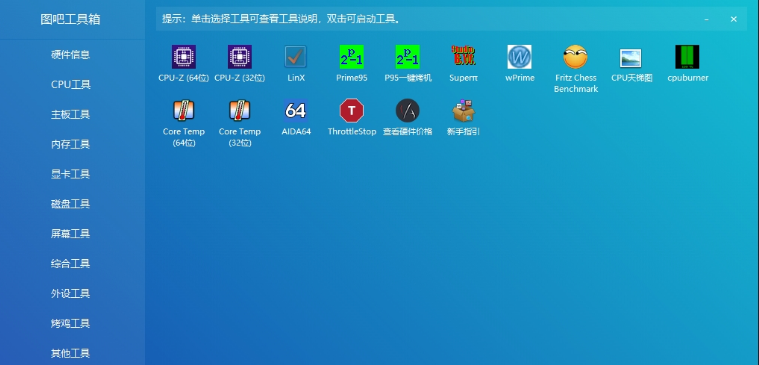The image size is (759, 365).
Task: Select the wPrime icon
Action: [x=519, y=57]
